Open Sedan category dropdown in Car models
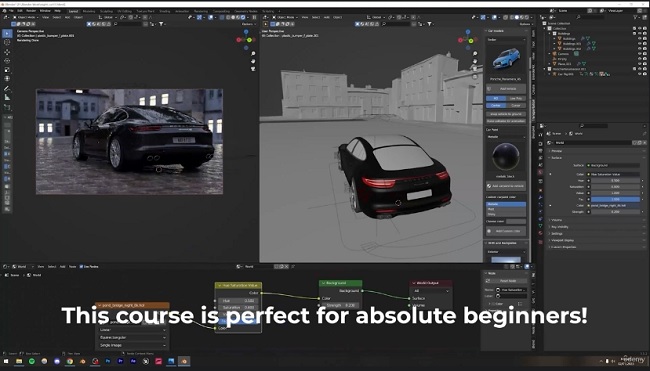This screenshot has width=650, height=371. 506,40
